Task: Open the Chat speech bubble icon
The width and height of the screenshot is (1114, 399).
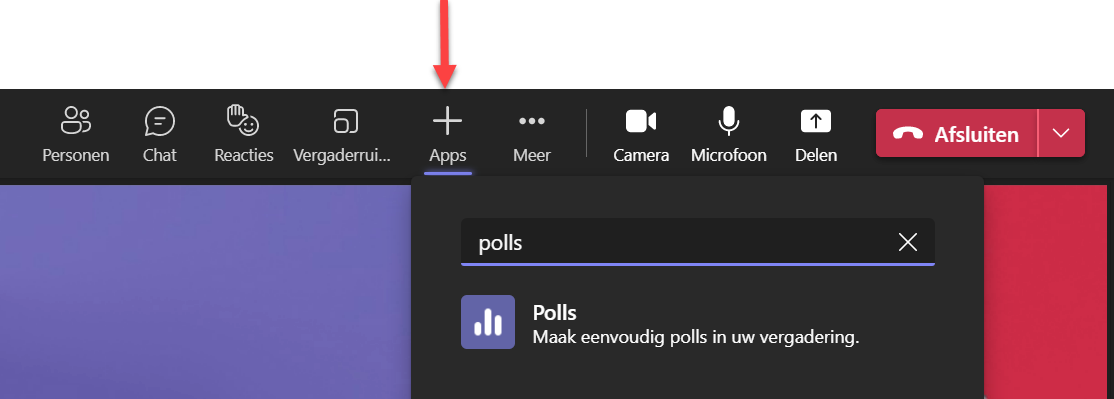Action: tap(159, 121)
